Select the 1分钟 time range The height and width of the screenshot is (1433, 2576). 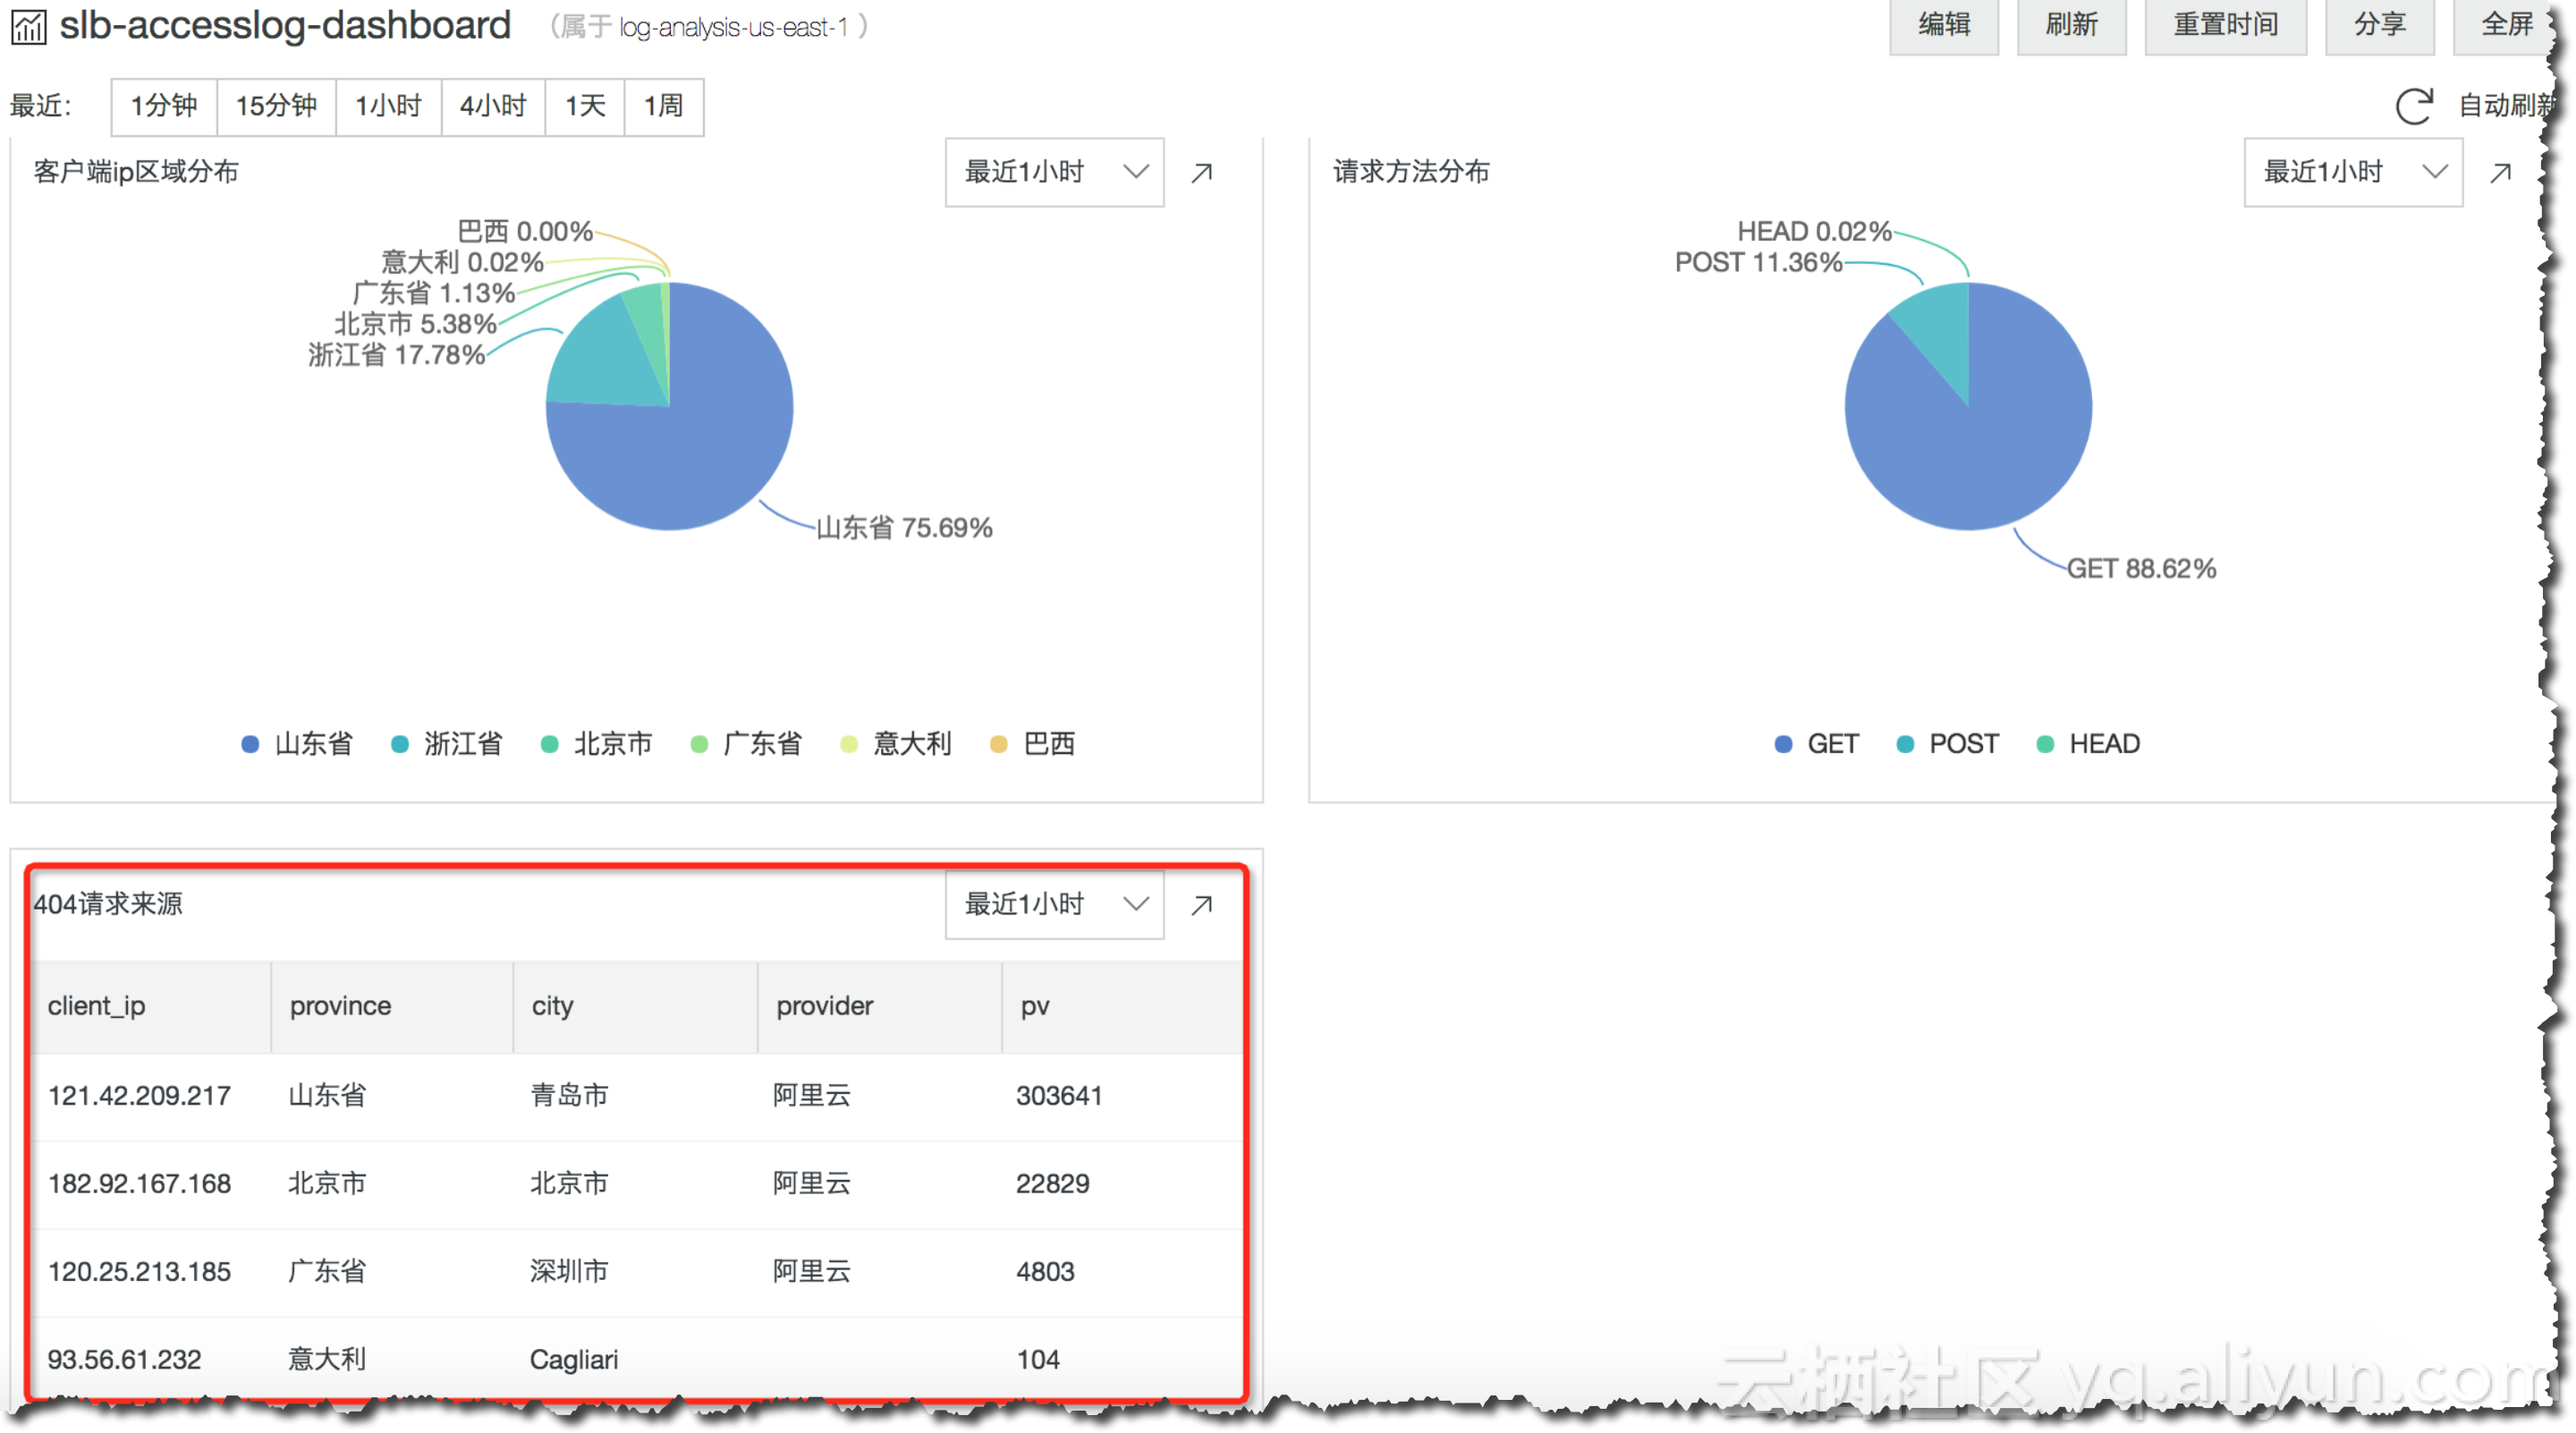pos(164,106)
